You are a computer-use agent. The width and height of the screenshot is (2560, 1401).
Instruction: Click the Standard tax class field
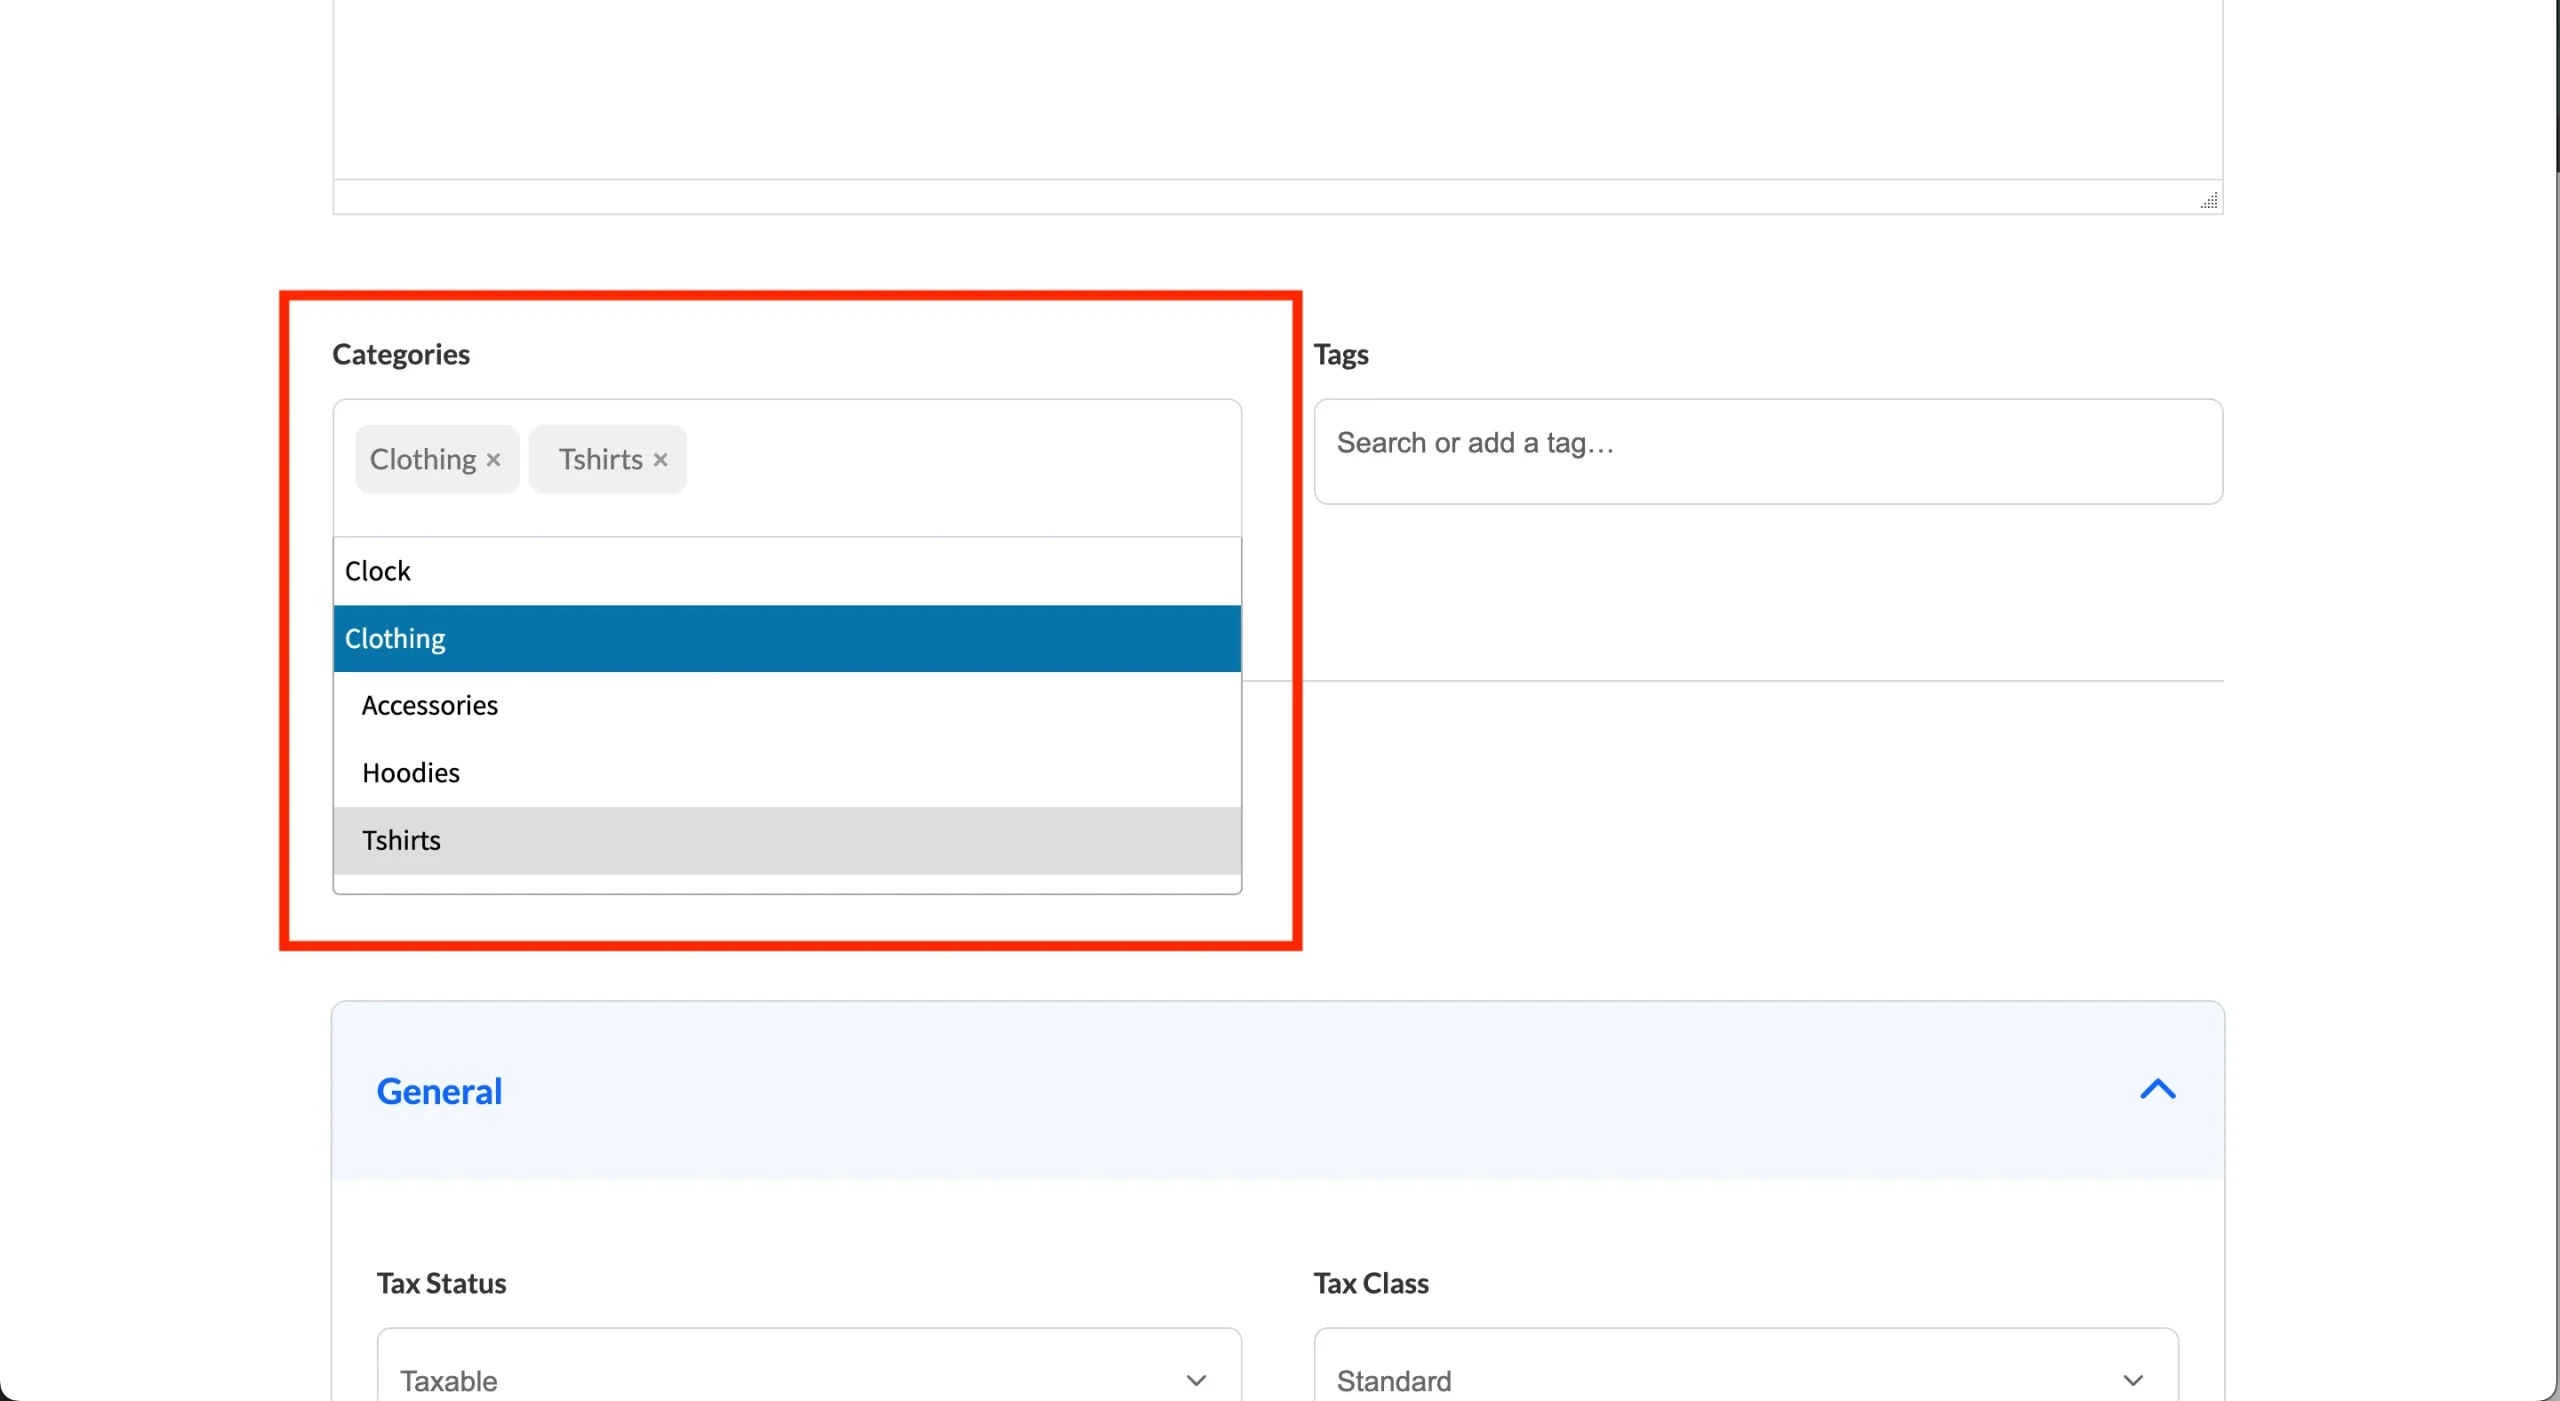(1720, 1380)
